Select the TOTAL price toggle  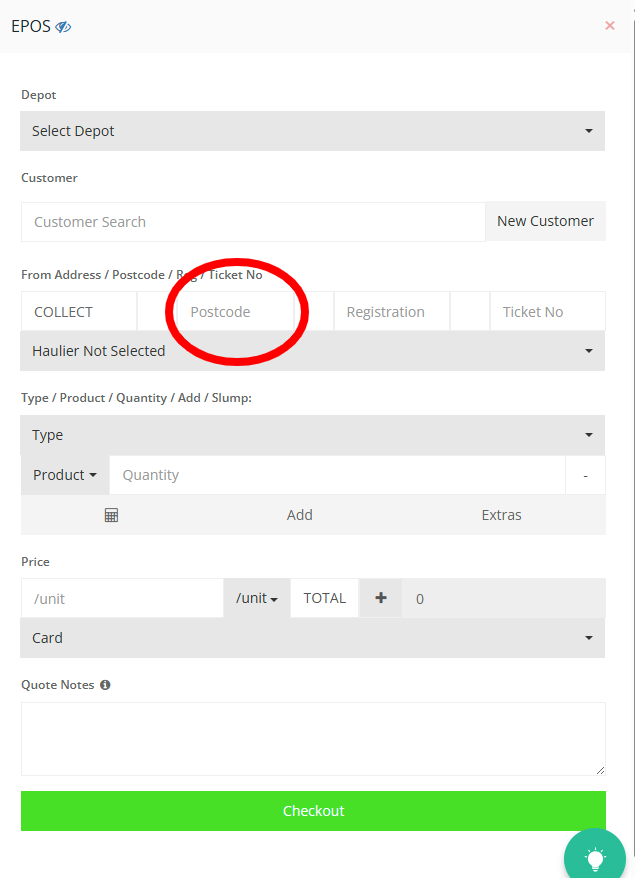click(x=324, y=598)
